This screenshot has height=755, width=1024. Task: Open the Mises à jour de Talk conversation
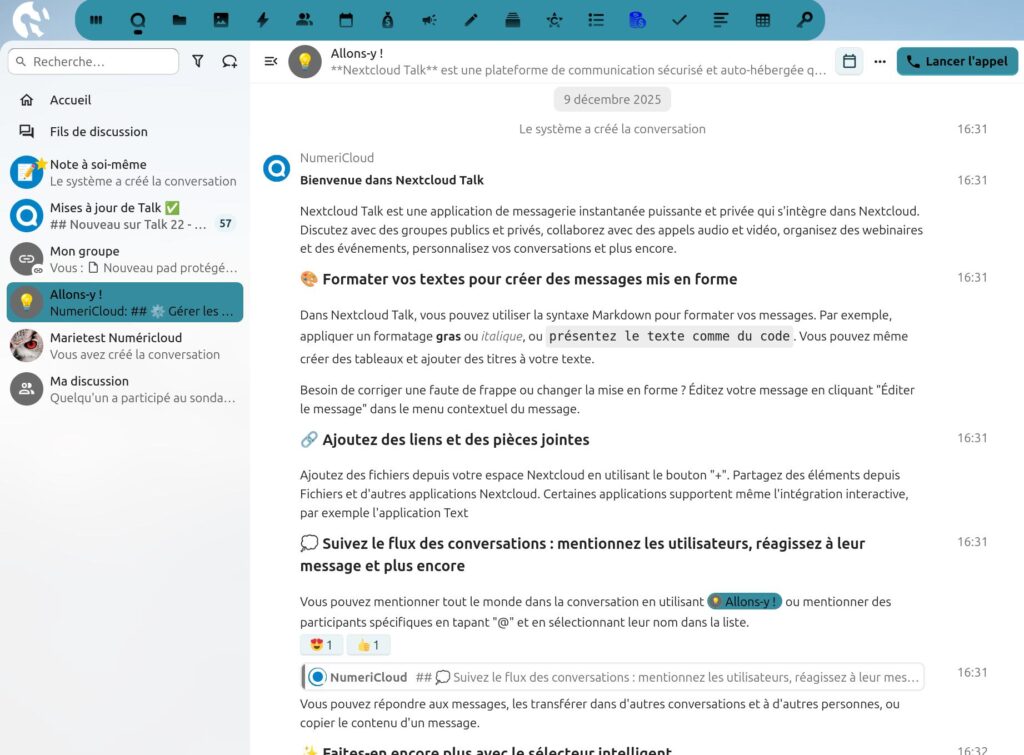pyautogui.click(x=125, y=216)
